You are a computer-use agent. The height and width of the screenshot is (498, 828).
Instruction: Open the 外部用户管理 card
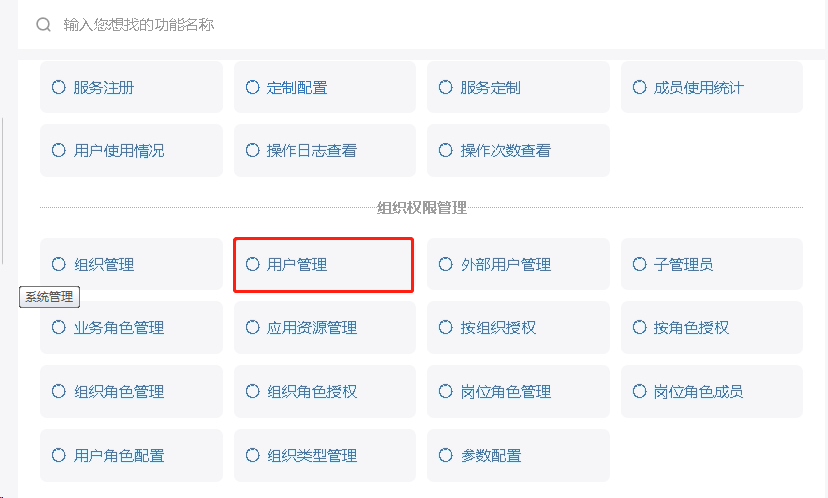click(518, 264)
